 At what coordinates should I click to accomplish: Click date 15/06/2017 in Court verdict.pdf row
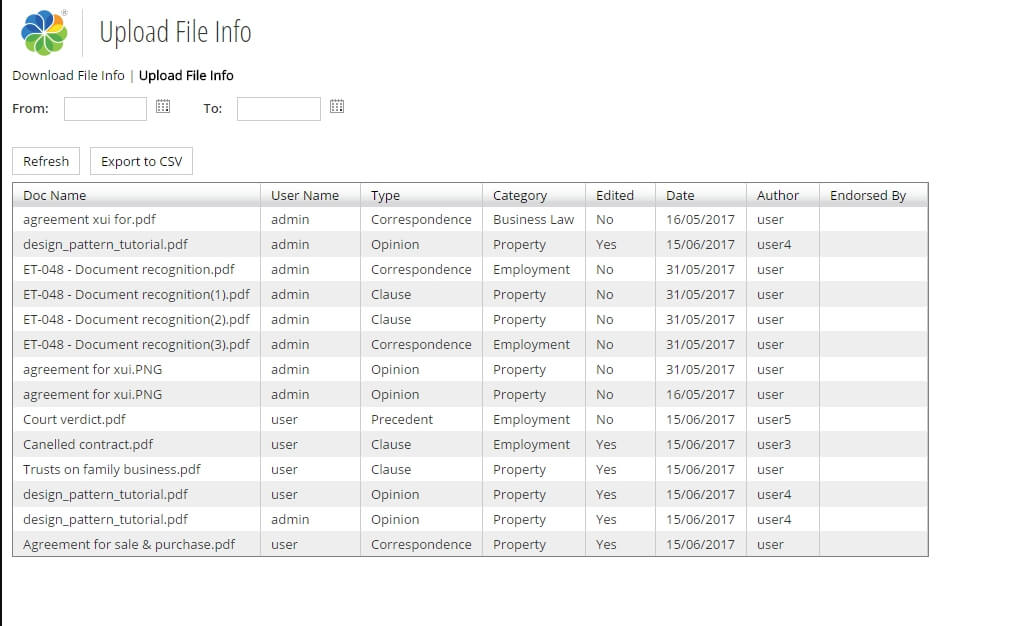(x=700, y=419)
